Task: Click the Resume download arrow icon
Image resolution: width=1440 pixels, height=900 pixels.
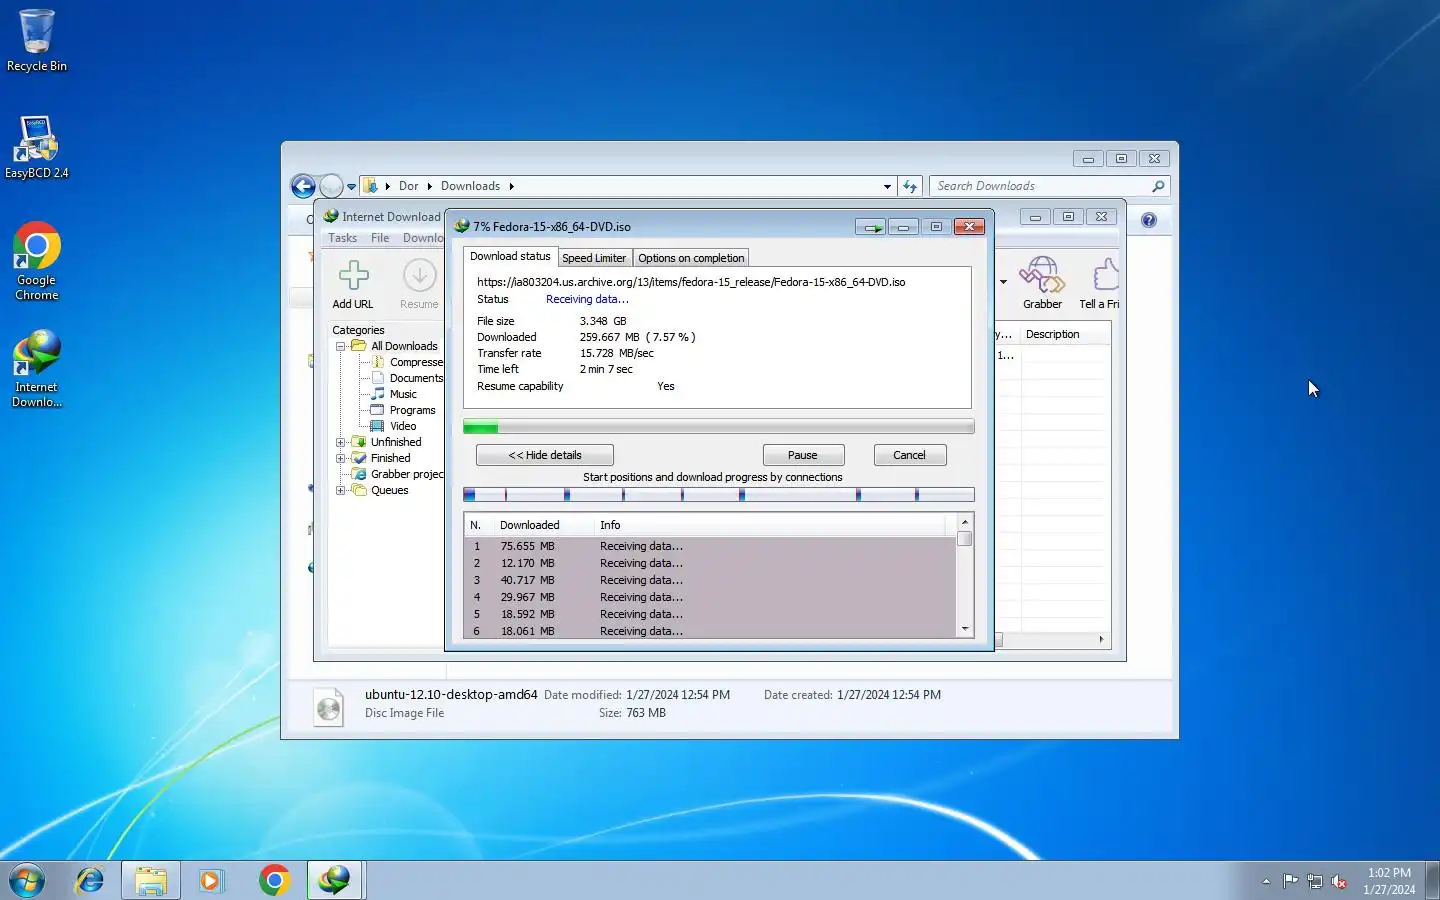Action: [x=419, y=275]
